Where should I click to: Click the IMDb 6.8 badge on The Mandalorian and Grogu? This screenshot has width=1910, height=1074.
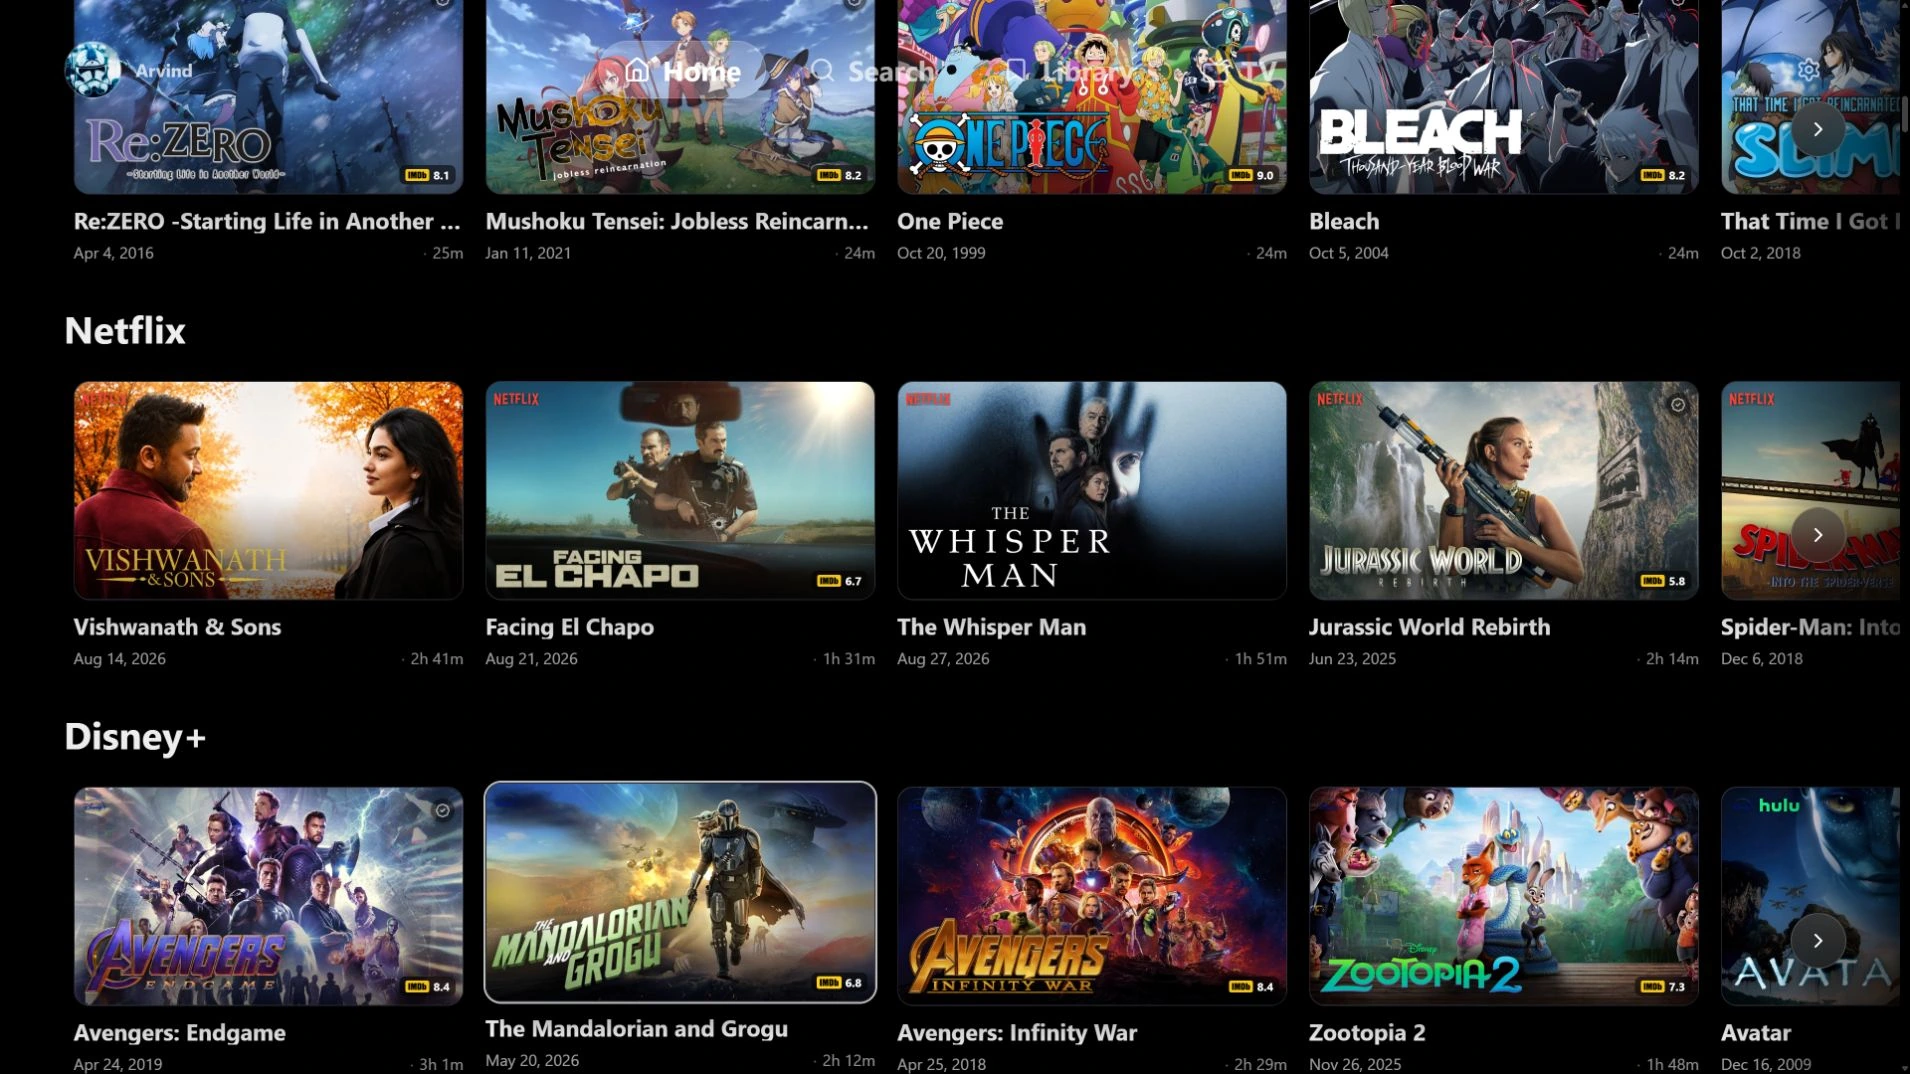(839, 983)
